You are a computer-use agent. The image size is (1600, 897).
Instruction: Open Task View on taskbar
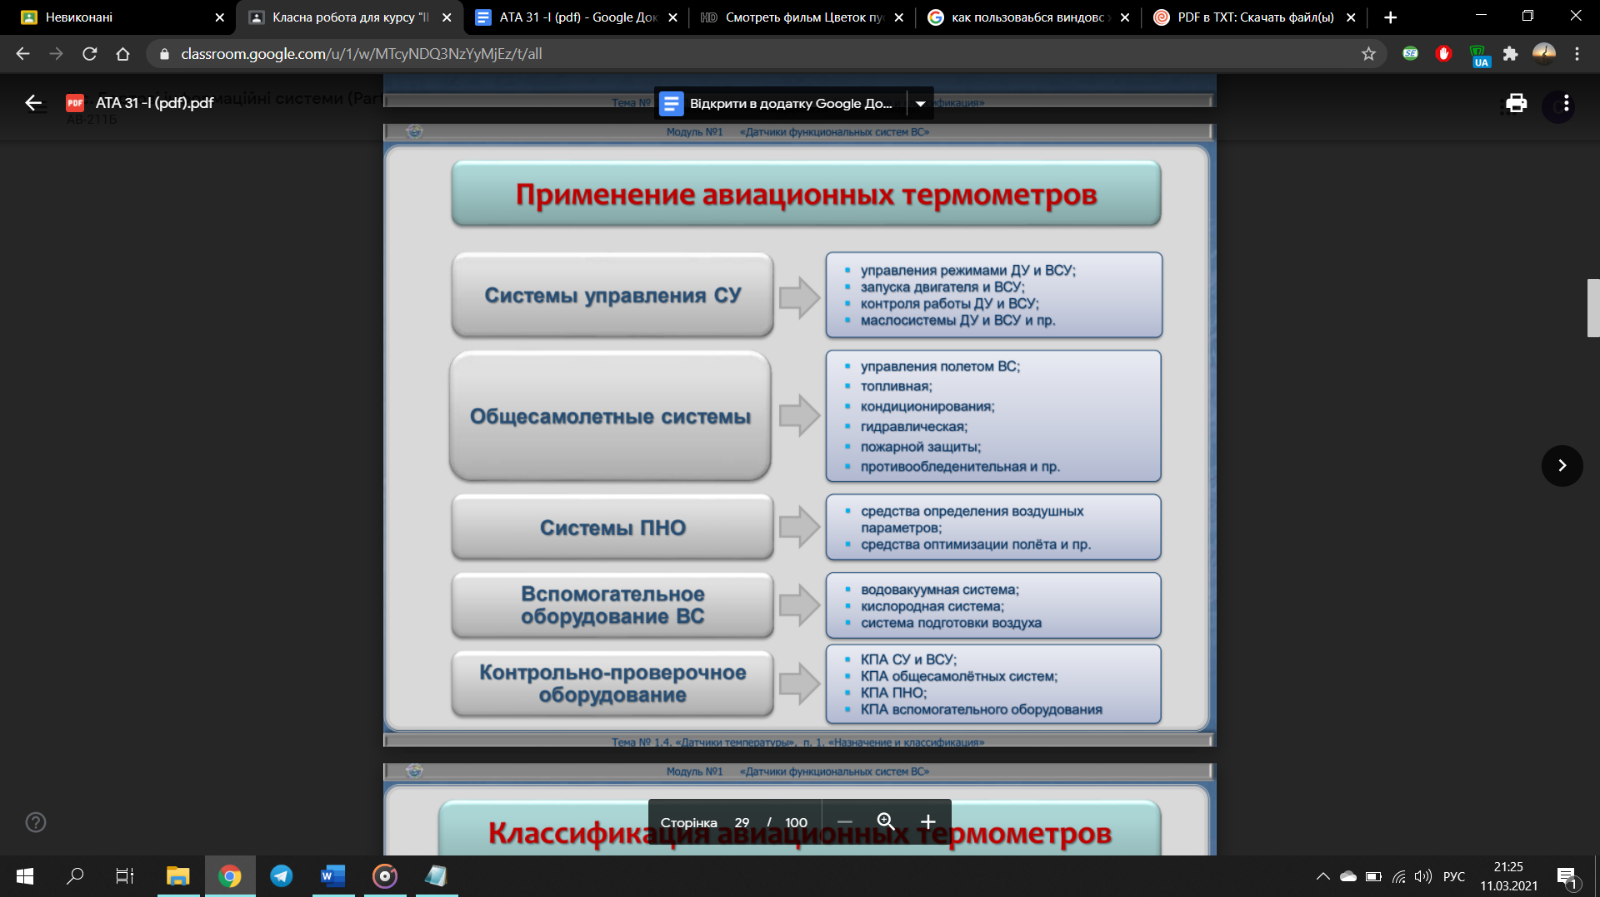(x=125, y=876)
